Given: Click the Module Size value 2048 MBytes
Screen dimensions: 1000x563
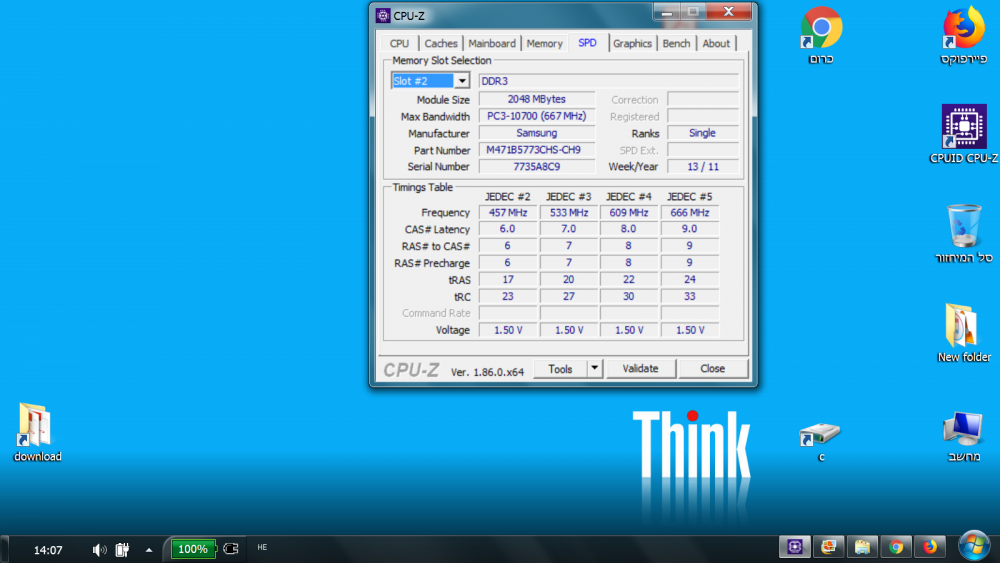Looking at the screenshot, I should click(x=536, y=99).
